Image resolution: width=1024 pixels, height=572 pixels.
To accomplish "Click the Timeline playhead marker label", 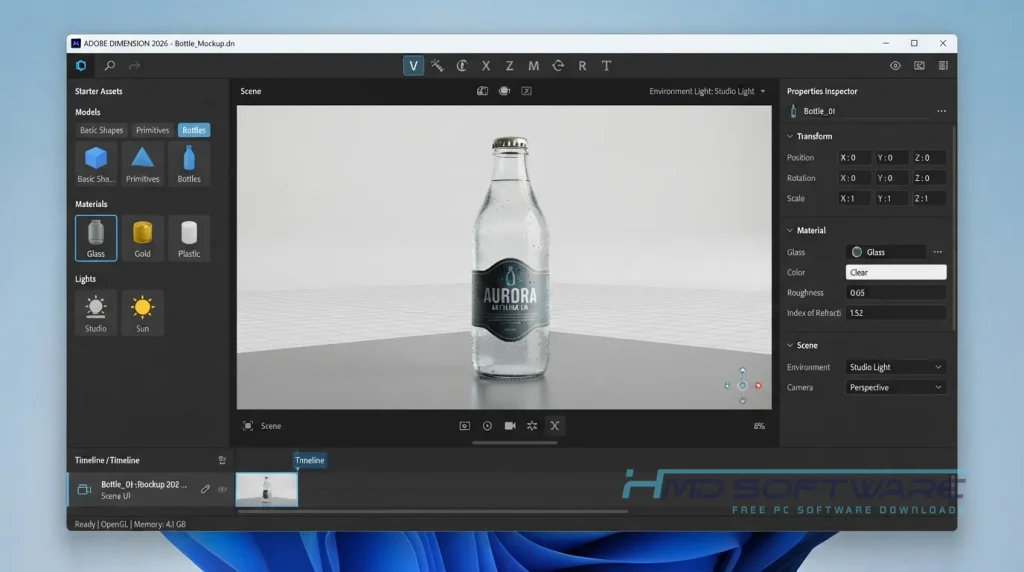I will 310,460.
